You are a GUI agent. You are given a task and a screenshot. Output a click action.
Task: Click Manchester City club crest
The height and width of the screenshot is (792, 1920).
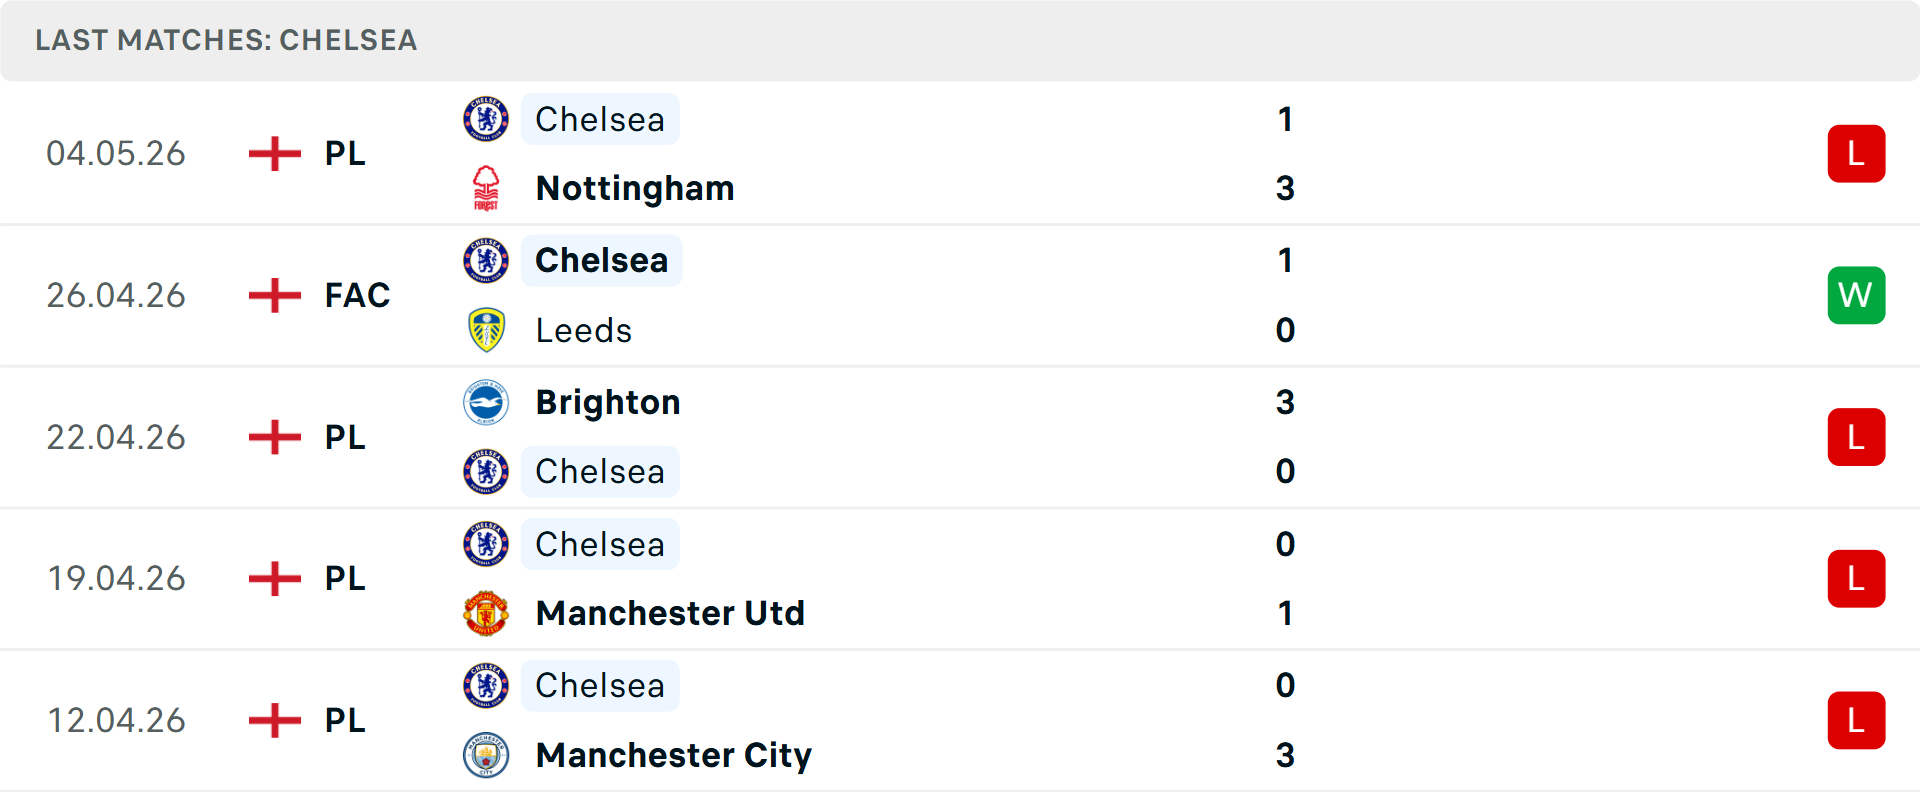coord(486,755)
